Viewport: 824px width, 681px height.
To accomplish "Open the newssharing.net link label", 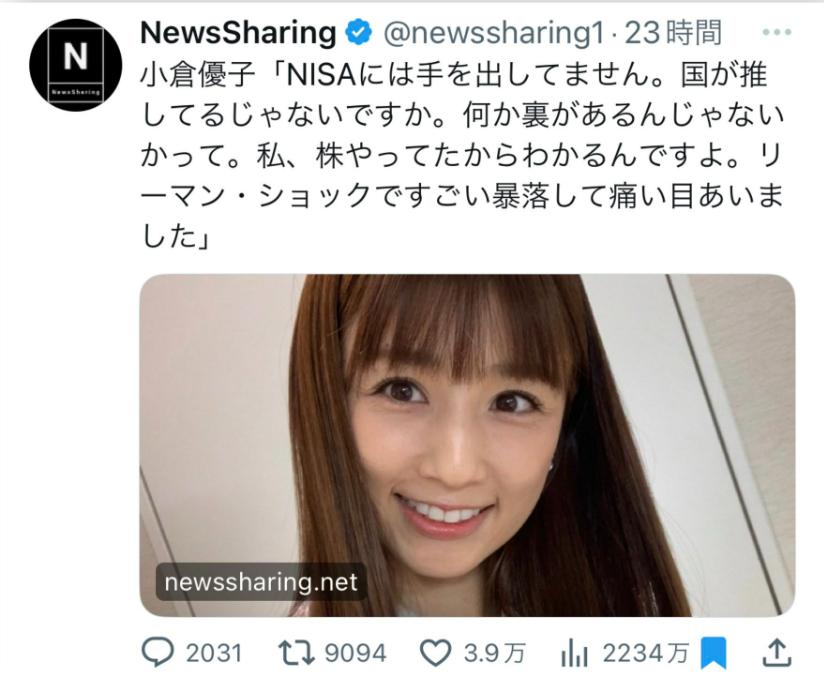I will tap(261, 582).
